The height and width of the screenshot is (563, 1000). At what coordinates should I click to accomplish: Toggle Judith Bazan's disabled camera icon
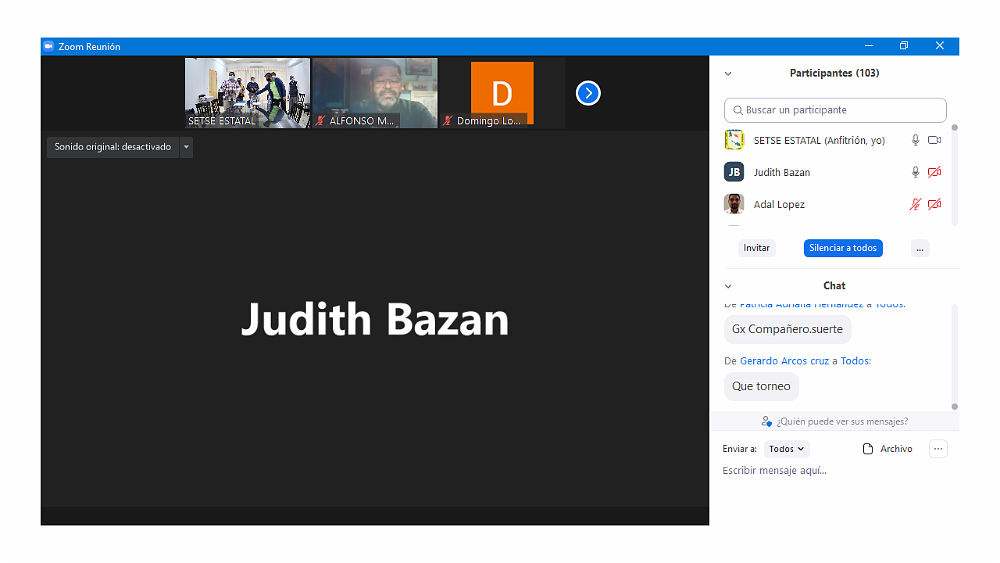click(935, 172)
